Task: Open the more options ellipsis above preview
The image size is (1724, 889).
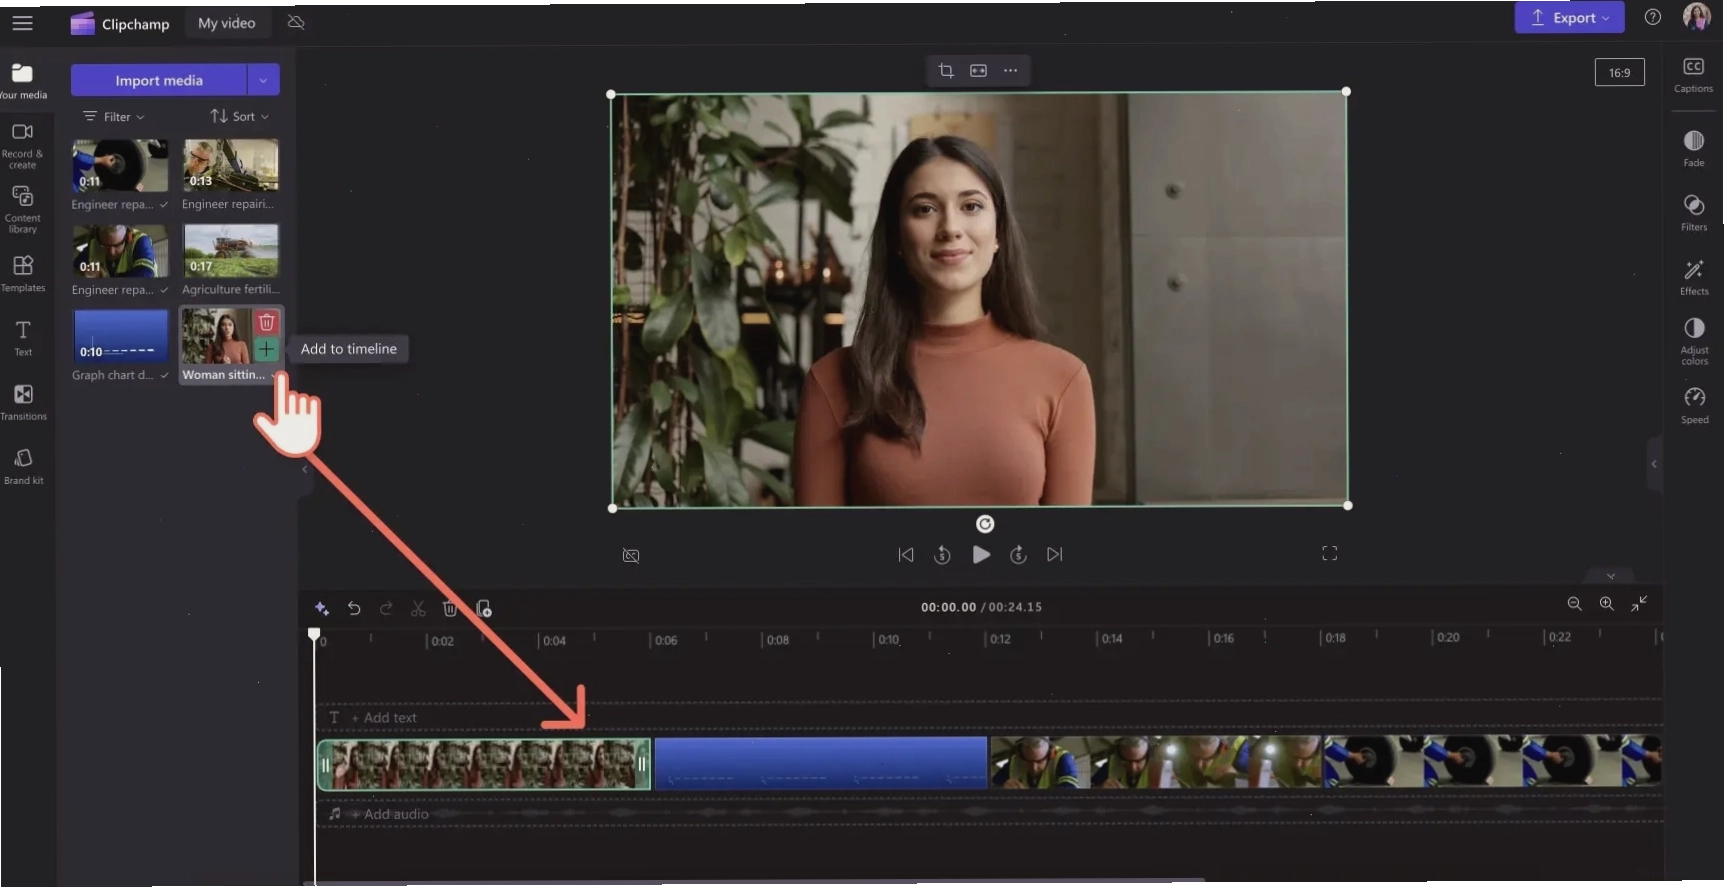Action: tap(1010, 70)
